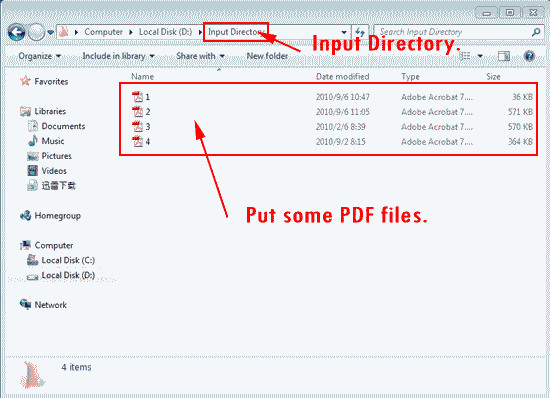Click the 2010/9/6 11:05 date cell

tap(343, 112)
